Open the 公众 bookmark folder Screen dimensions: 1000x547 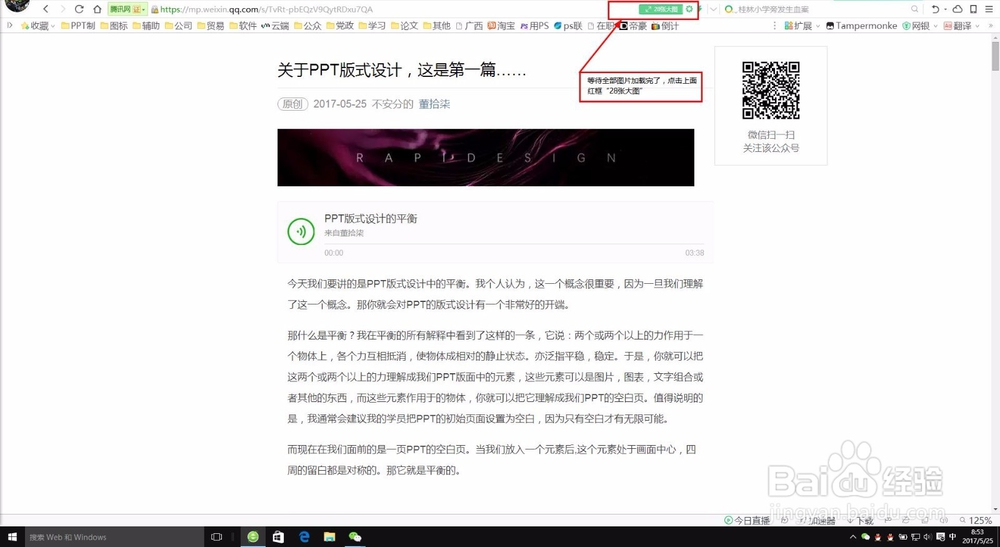click(x=308, y=26)
